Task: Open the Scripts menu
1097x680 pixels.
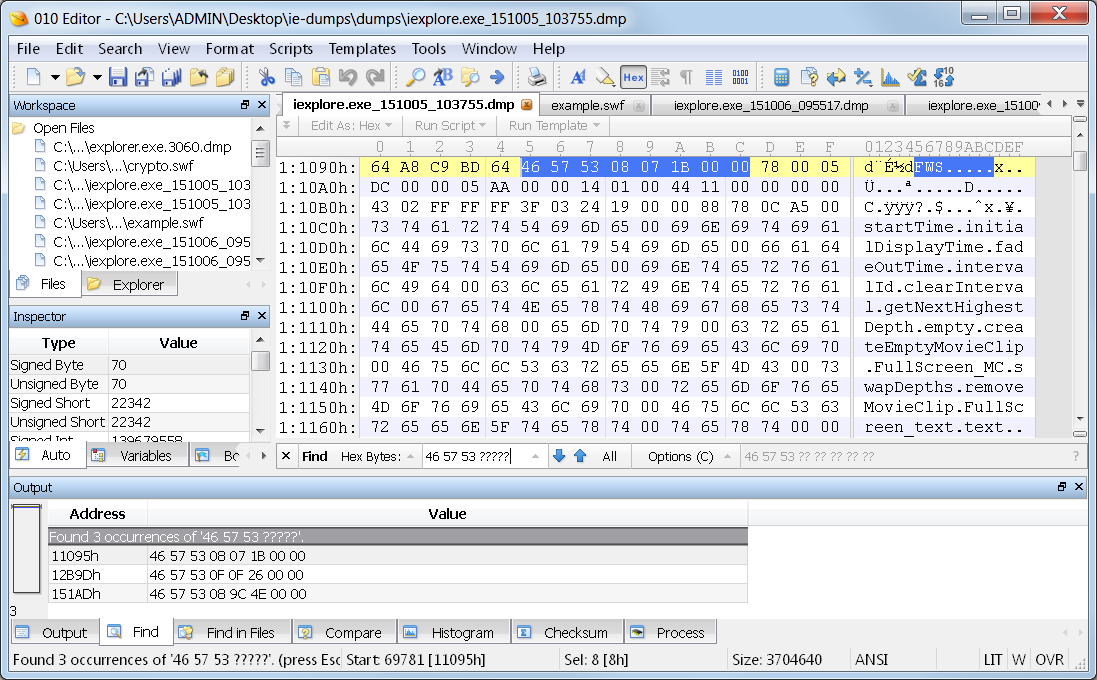Action: (x=290, y=49)
